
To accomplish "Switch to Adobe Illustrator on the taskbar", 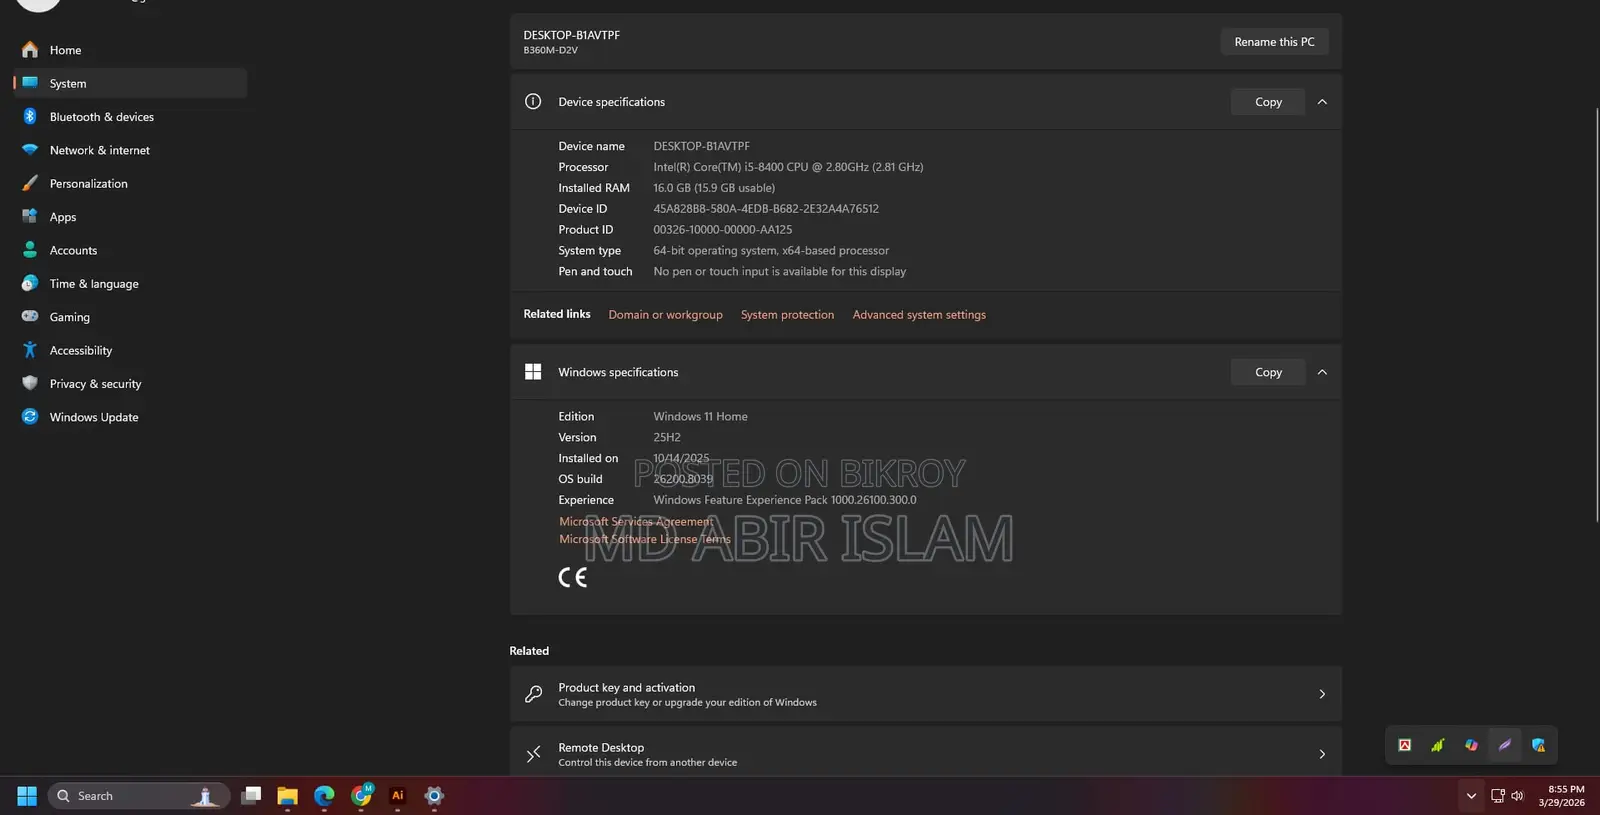I will pyautogui.click(x=398, y=796).
